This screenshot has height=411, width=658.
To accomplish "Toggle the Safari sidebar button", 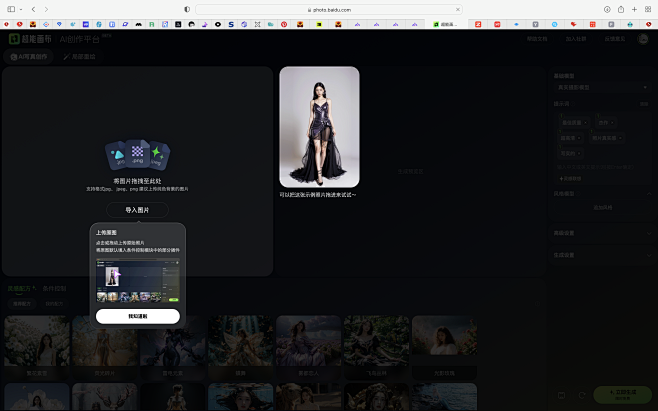I will (11, 9).
